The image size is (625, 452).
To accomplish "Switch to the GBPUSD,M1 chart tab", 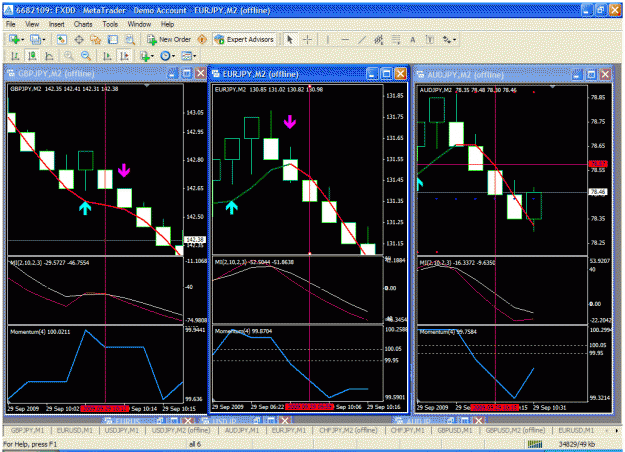I will (454, 430).
